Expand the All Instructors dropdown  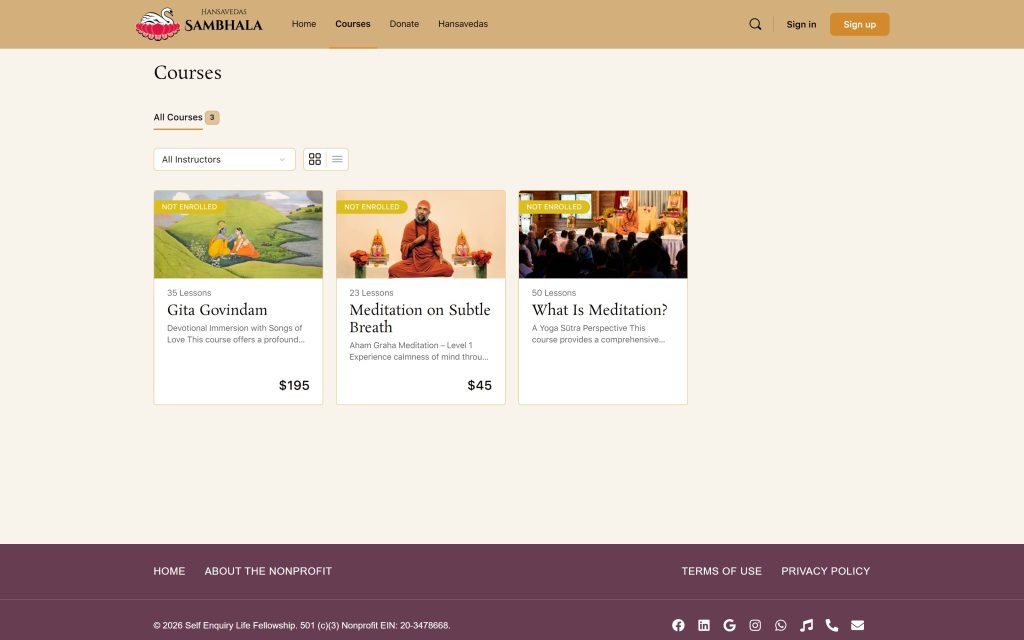(224, 159)
